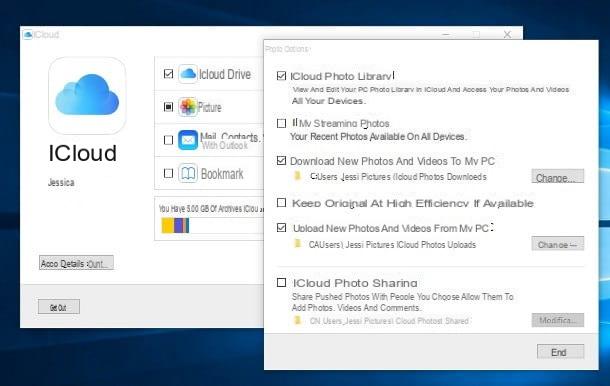610x386 pixels.
Task: Click the Photos flower icon beside Picture
Action: [x=188, y=107]
